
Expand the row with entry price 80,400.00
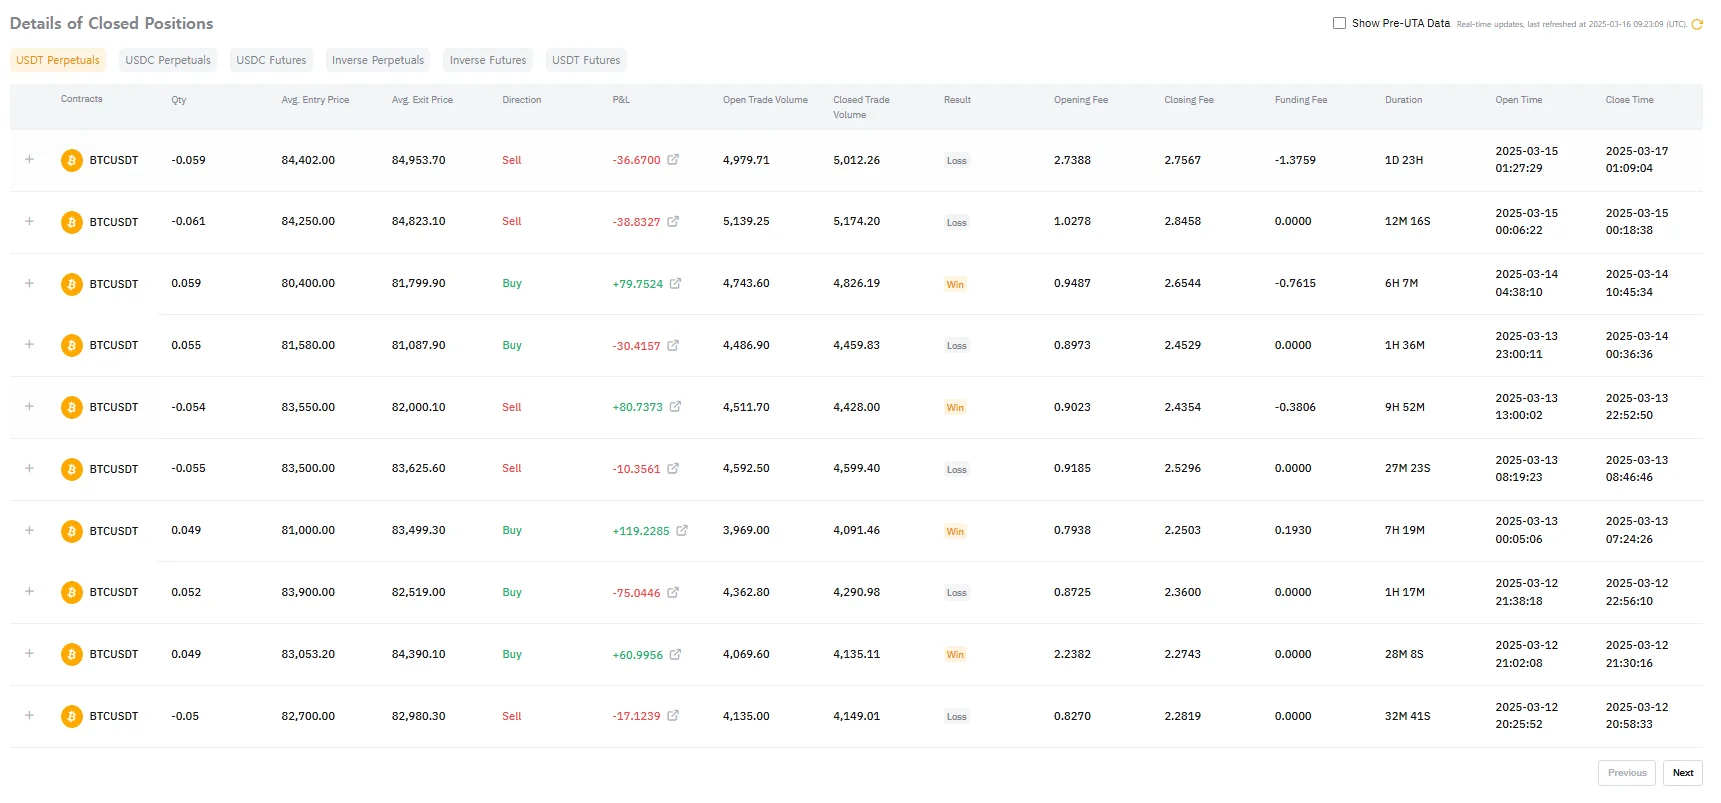(x=29, y=284)
